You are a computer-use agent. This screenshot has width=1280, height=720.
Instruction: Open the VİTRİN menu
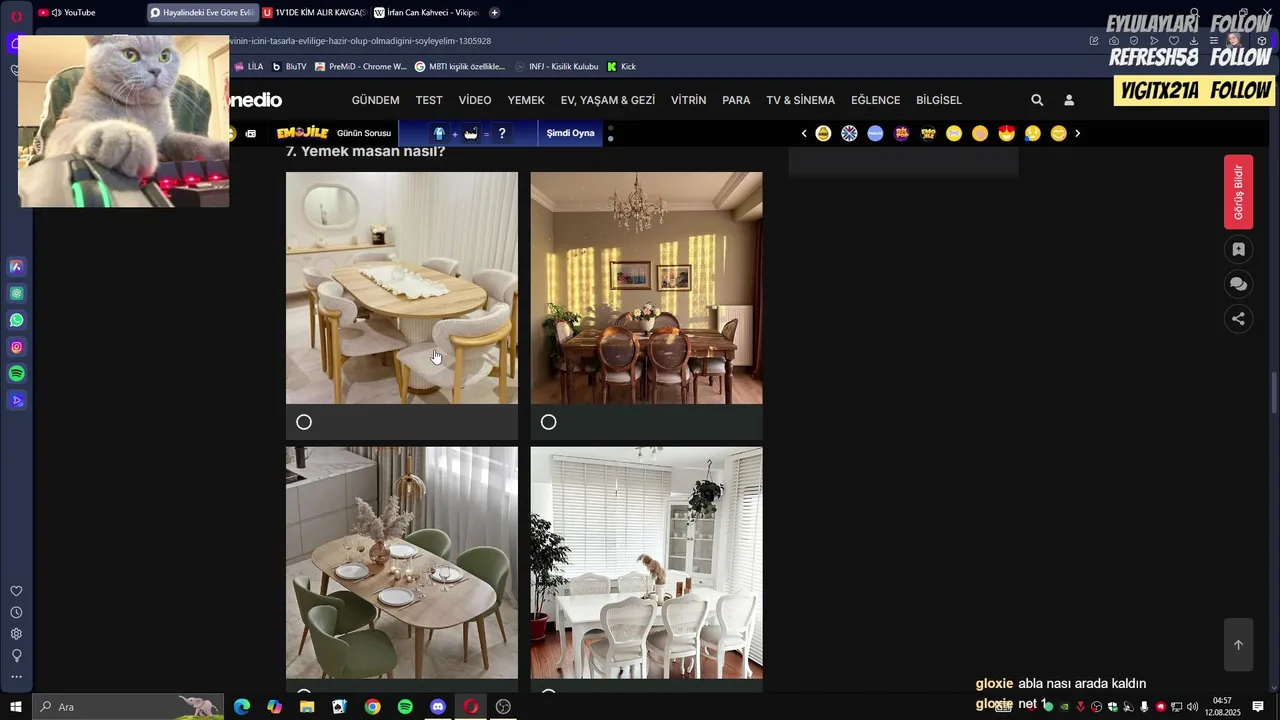(x=688, y=100)
